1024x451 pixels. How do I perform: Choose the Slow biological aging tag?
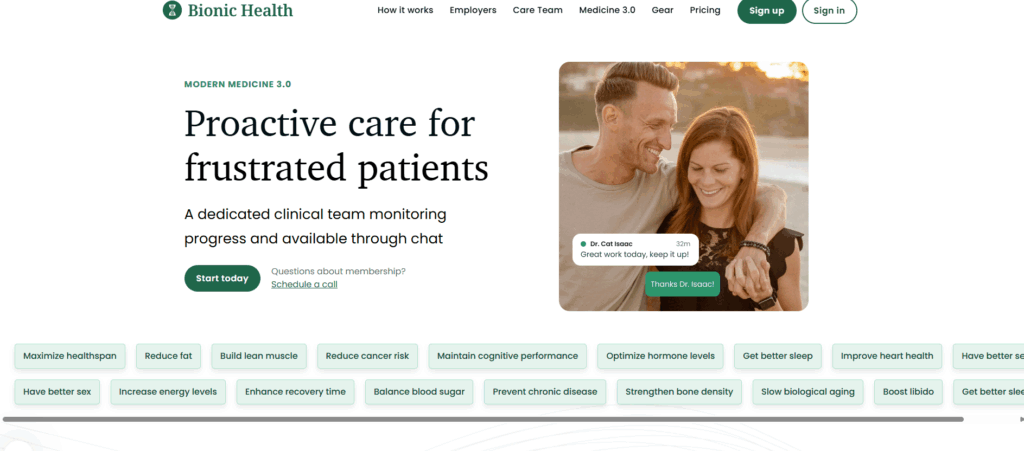point(808,392)
